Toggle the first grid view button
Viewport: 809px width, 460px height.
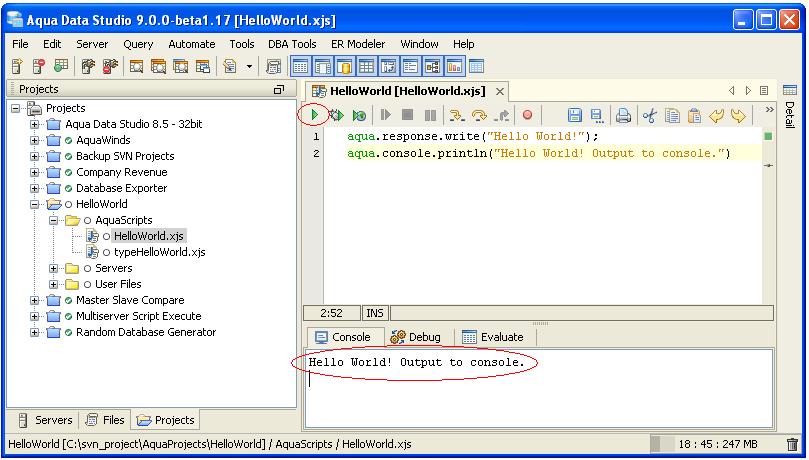(x=300, y=66)
